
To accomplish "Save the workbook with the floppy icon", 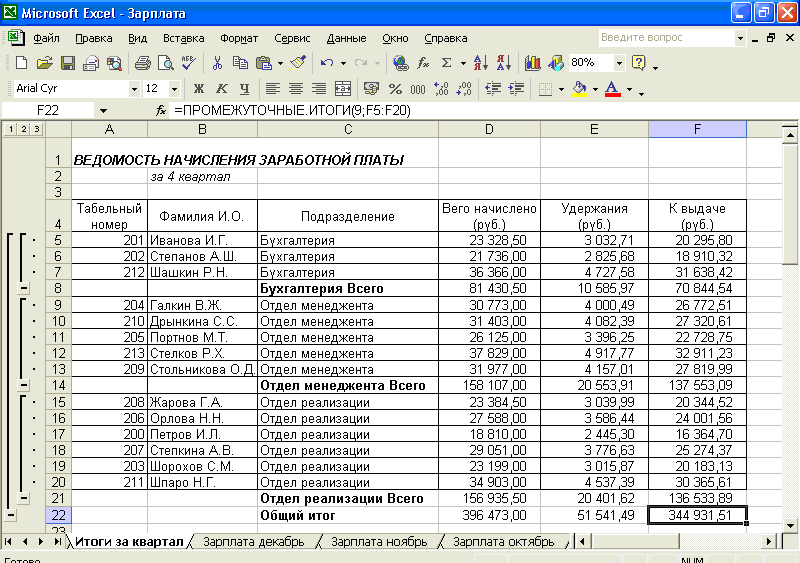I will 68,63.
